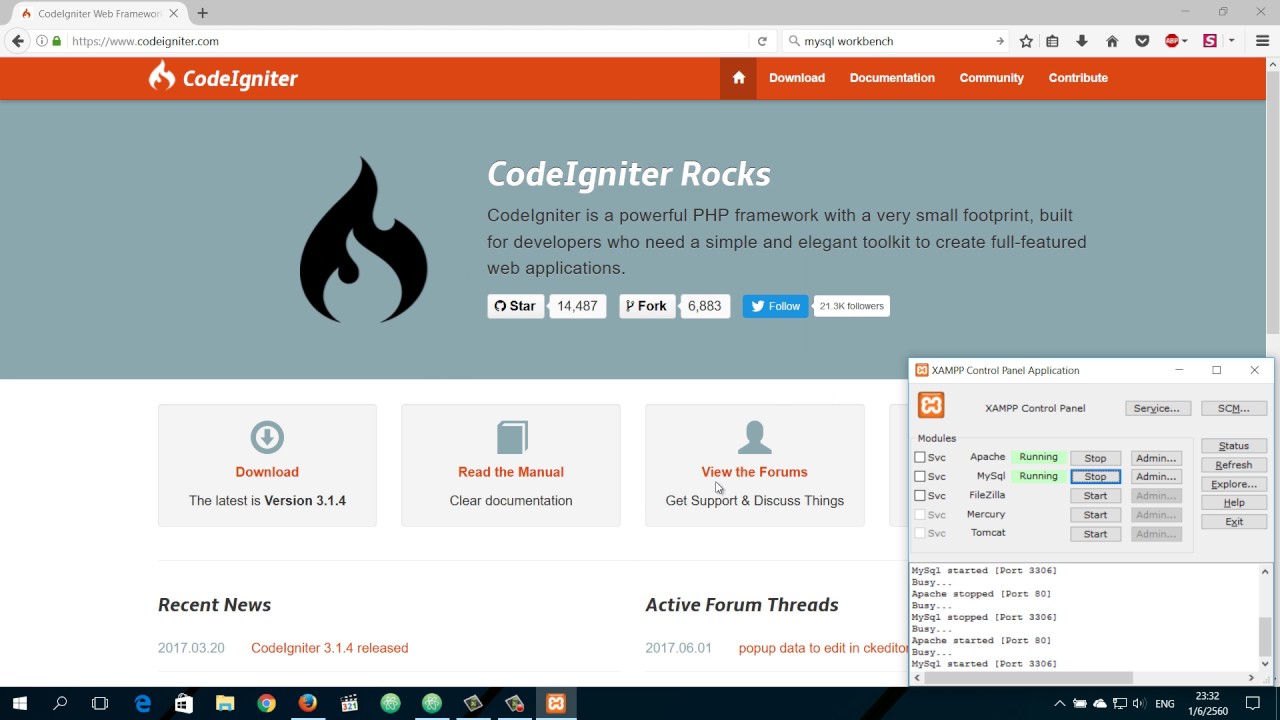
Task: Go back using the browser back arrow
Action: 17,41
